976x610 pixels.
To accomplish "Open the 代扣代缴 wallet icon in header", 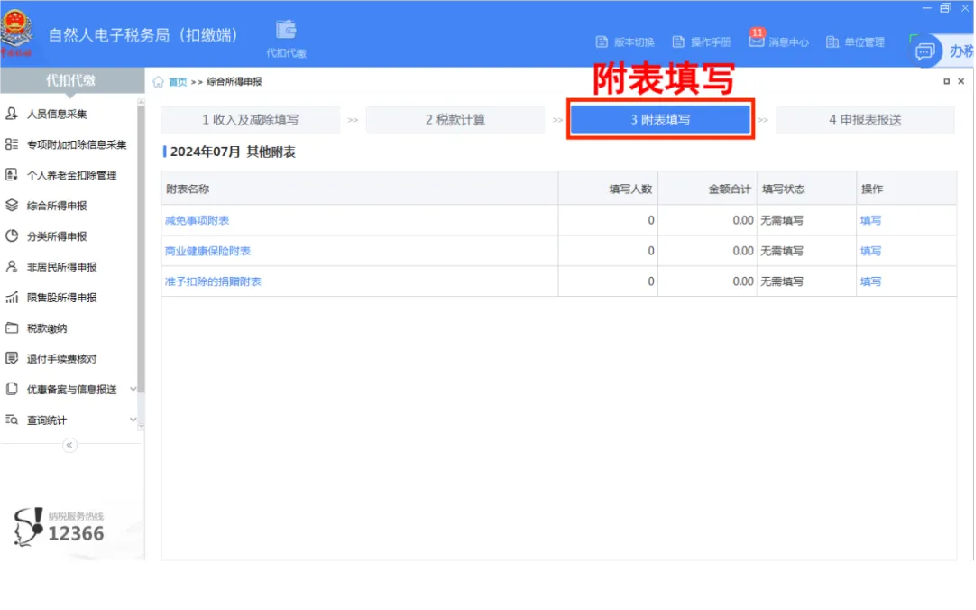I will pyautogui.click(x=286, y=29).
